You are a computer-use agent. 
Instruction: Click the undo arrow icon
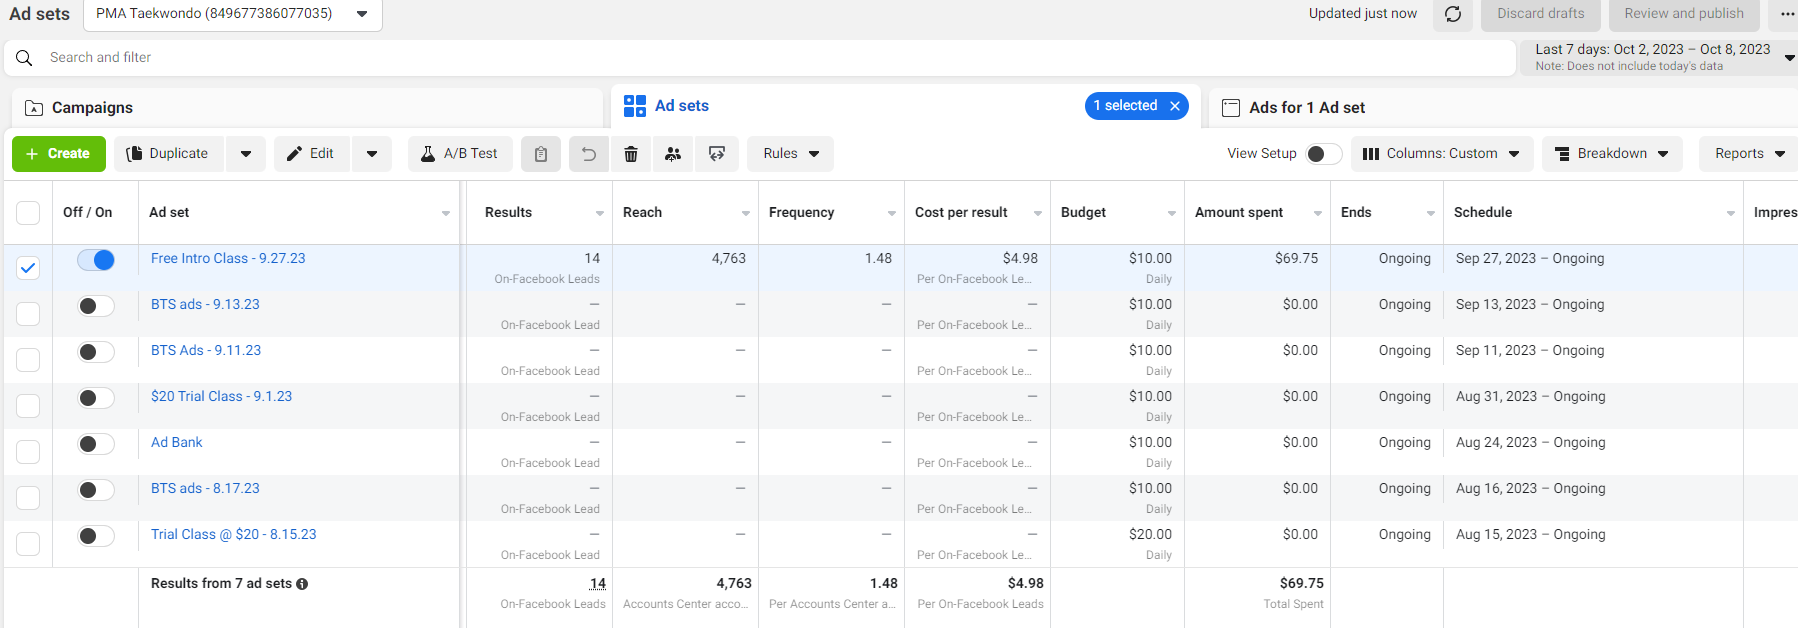pos(589,154)
